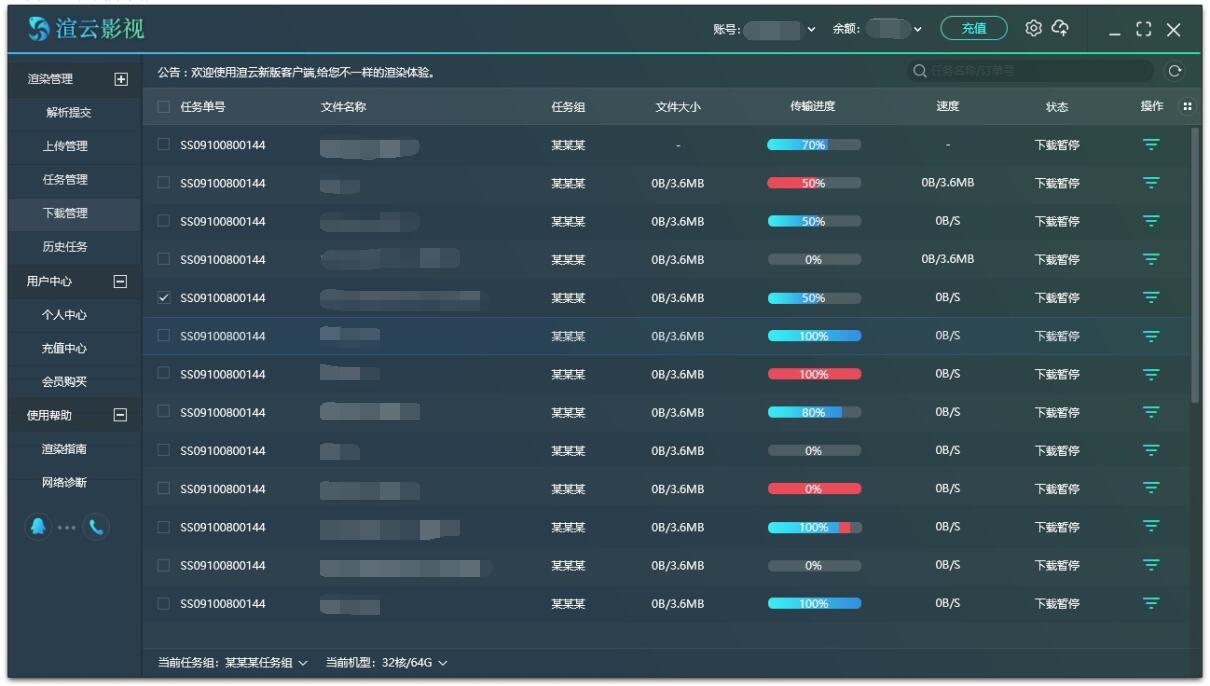1210x686 pixels.
Task: Click the 70% transfer progress bar
Action: [x=812, y=144]
